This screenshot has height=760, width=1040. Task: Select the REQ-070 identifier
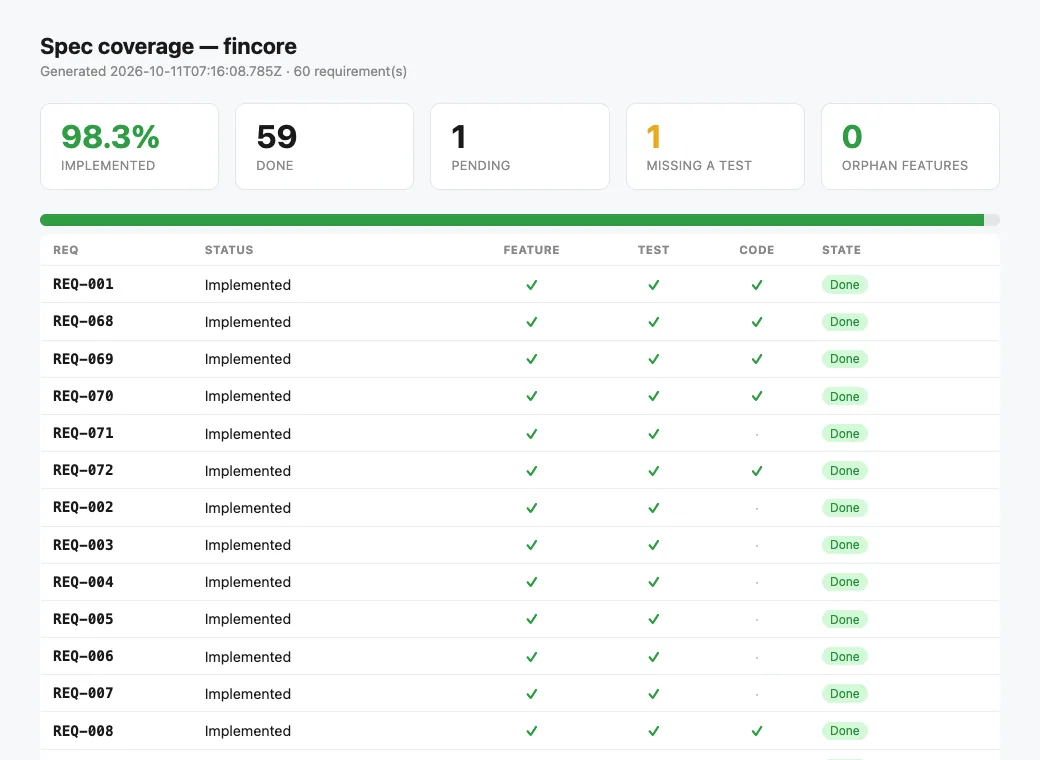(83, 396)
